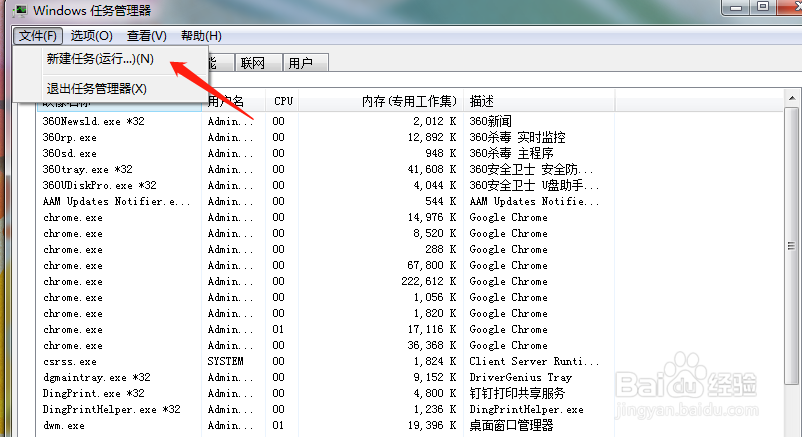
Task: Sort by 内存(专用工作集) column header
Action: pyautogui.click(x=381, y=101)
